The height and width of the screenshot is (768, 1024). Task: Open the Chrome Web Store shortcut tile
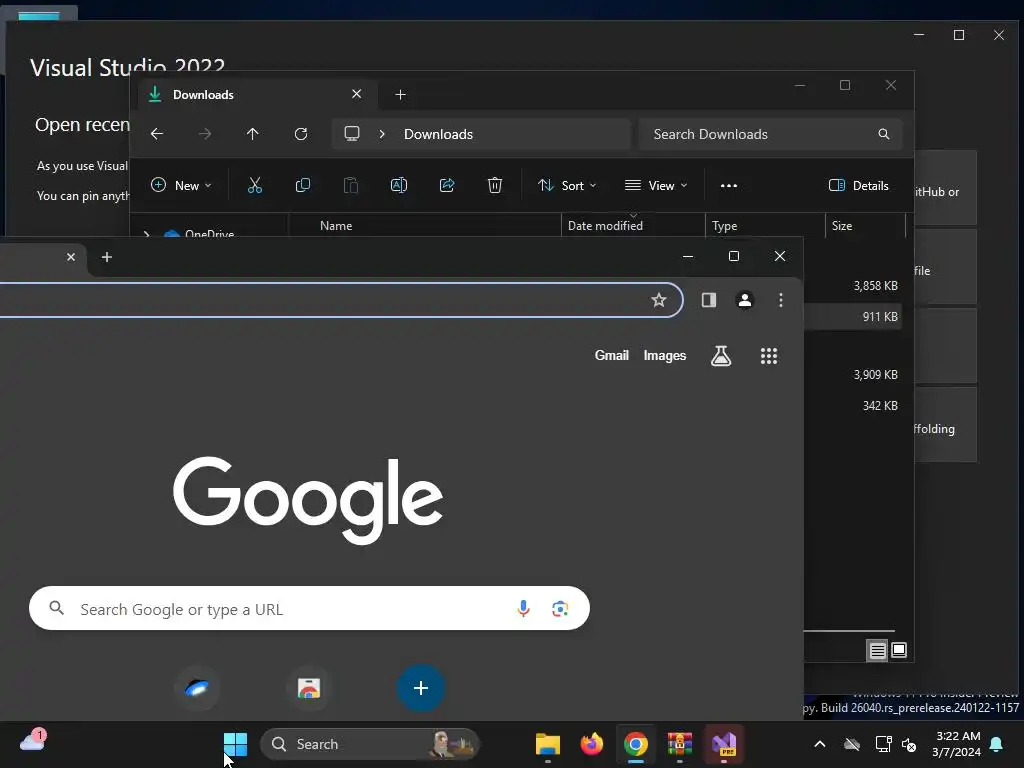coord(309,688)
